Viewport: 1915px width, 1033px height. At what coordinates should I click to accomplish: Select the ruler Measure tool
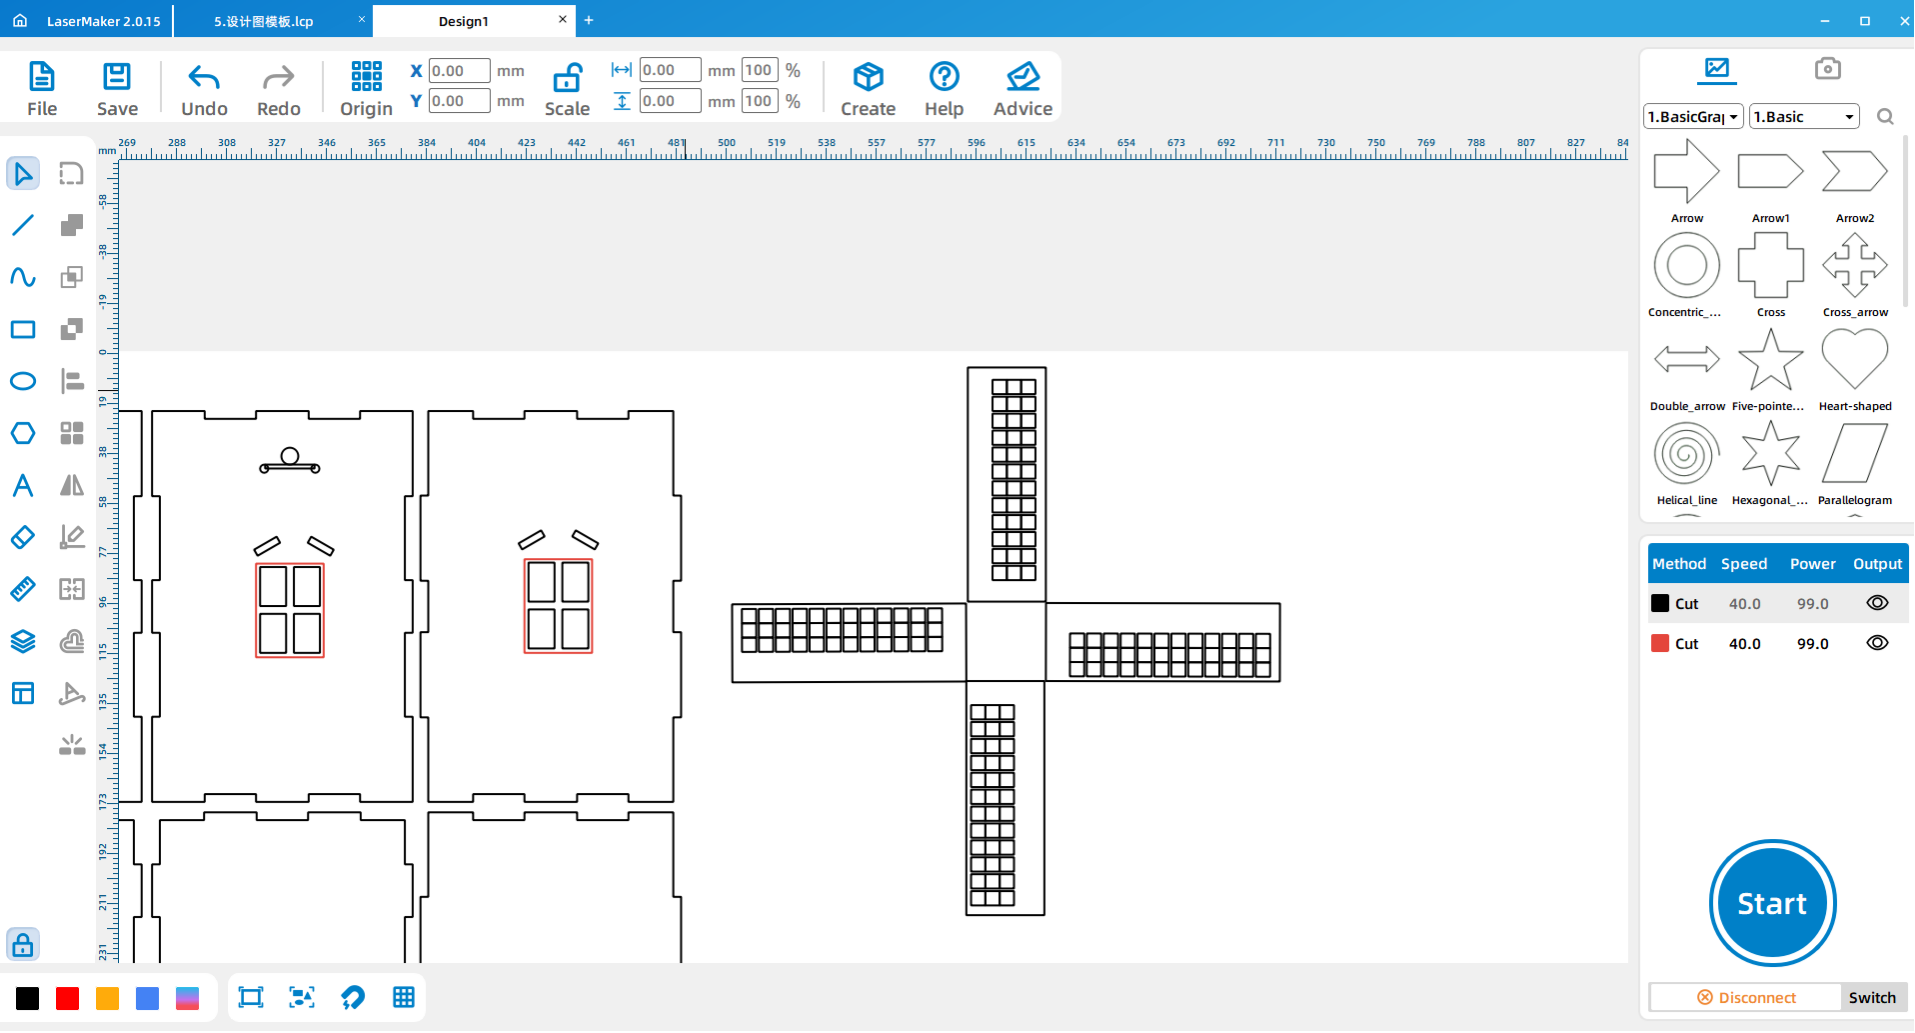[23, 589]
